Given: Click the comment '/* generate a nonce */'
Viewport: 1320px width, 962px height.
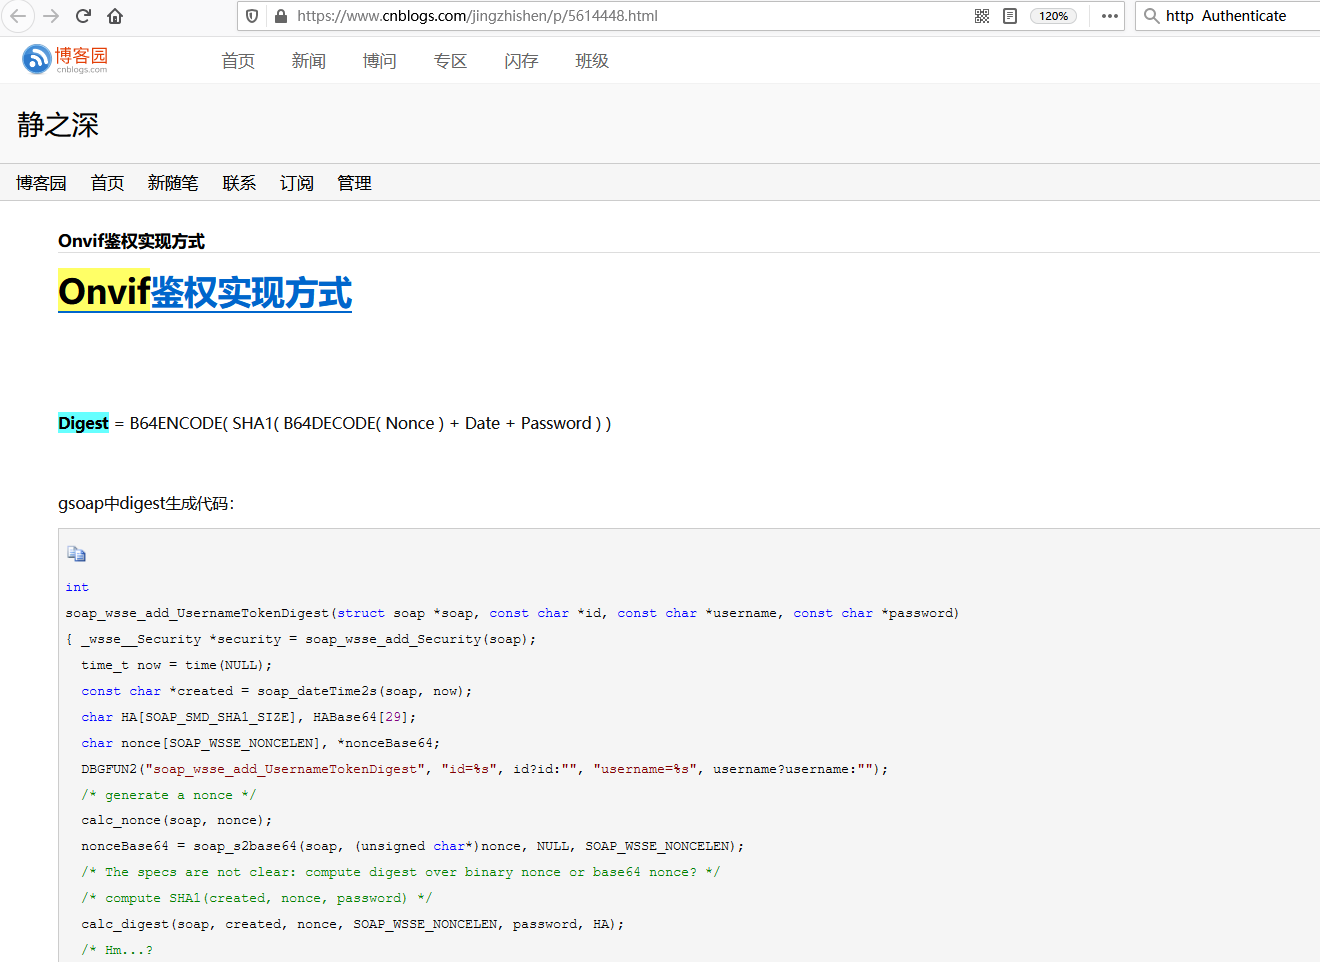Looking at the screenshot, I should click(x=169, y=795).
